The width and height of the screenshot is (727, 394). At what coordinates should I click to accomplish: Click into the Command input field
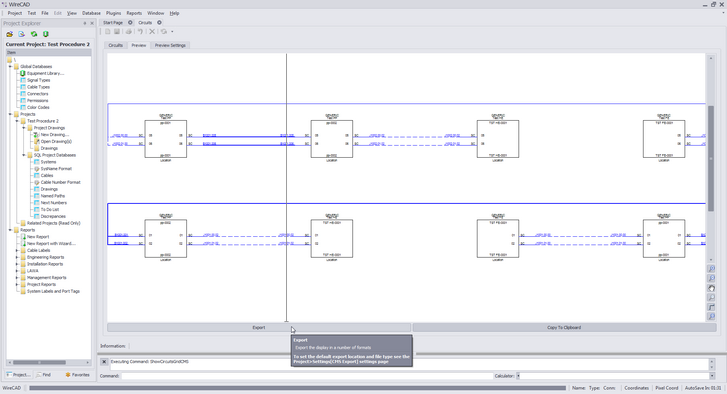coord(306,376)
